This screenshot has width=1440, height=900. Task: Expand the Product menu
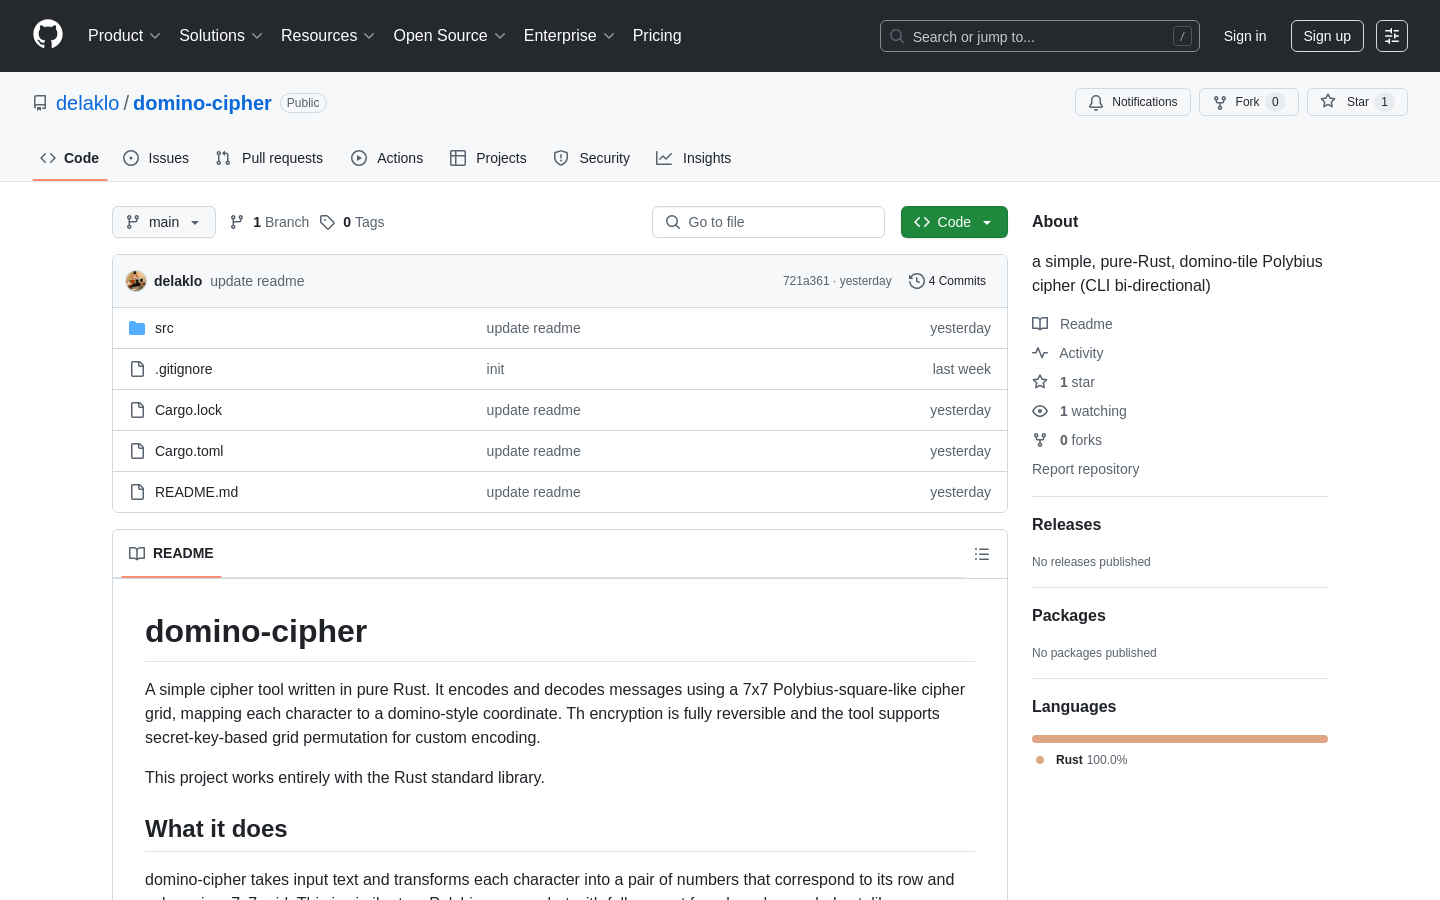(x=124, y=36)
